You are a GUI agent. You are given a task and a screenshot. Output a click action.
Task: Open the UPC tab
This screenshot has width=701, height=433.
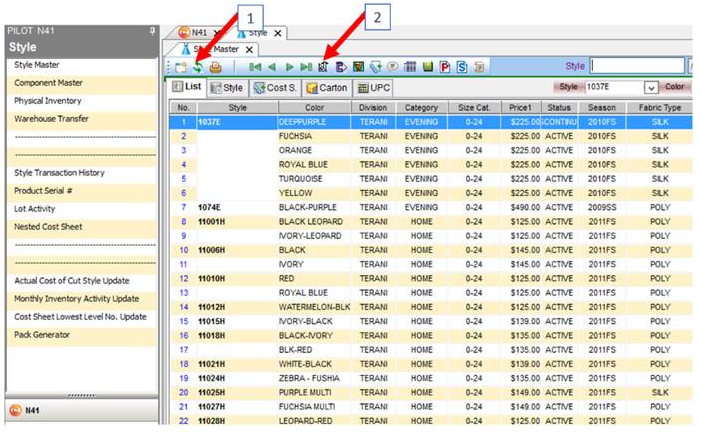pos(374,88)
